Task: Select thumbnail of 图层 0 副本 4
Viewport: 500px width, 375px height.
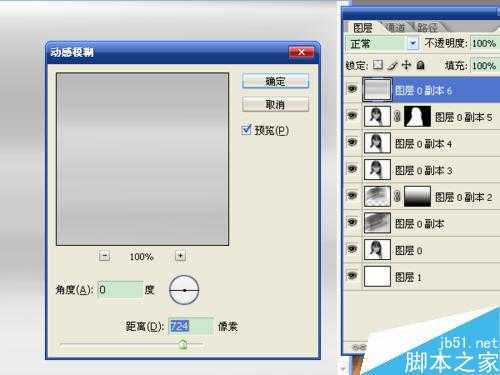Action: coord(377,143)
